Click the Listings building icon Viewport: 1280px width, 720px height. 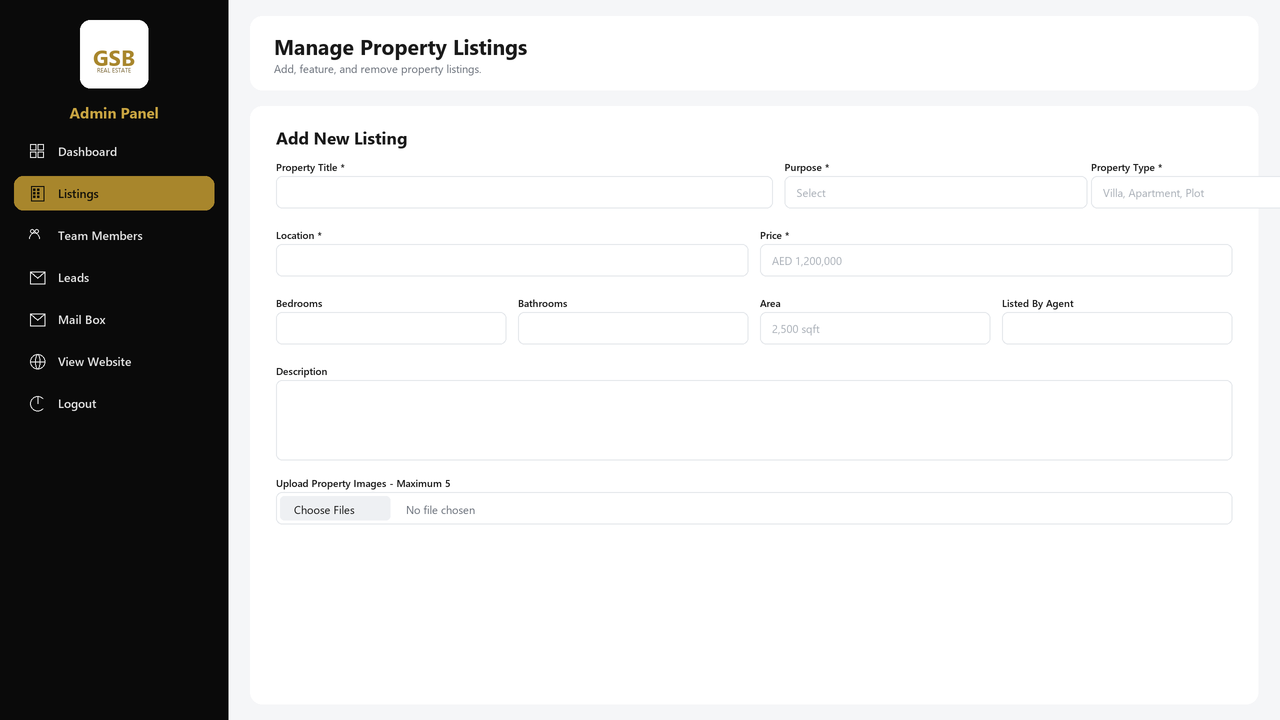coord(37,193)
